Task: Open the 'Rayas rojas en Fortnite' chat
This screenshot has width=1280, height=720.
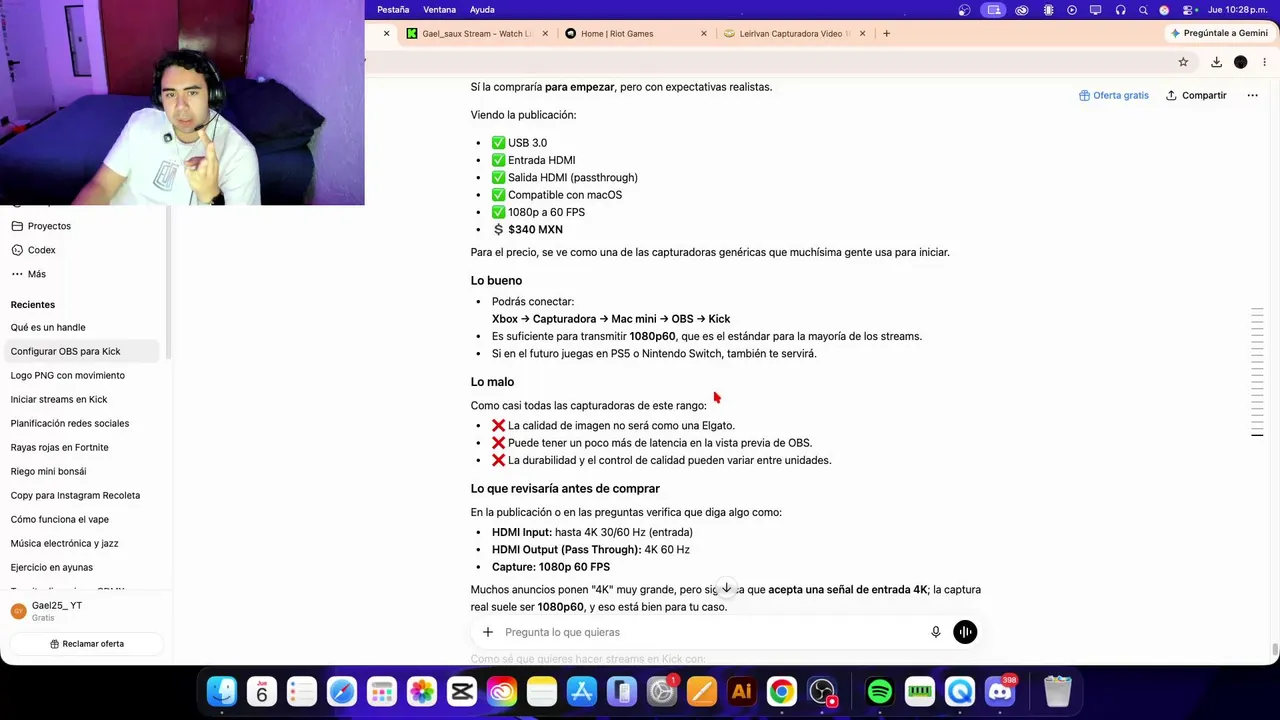Action: click(84, 447)
